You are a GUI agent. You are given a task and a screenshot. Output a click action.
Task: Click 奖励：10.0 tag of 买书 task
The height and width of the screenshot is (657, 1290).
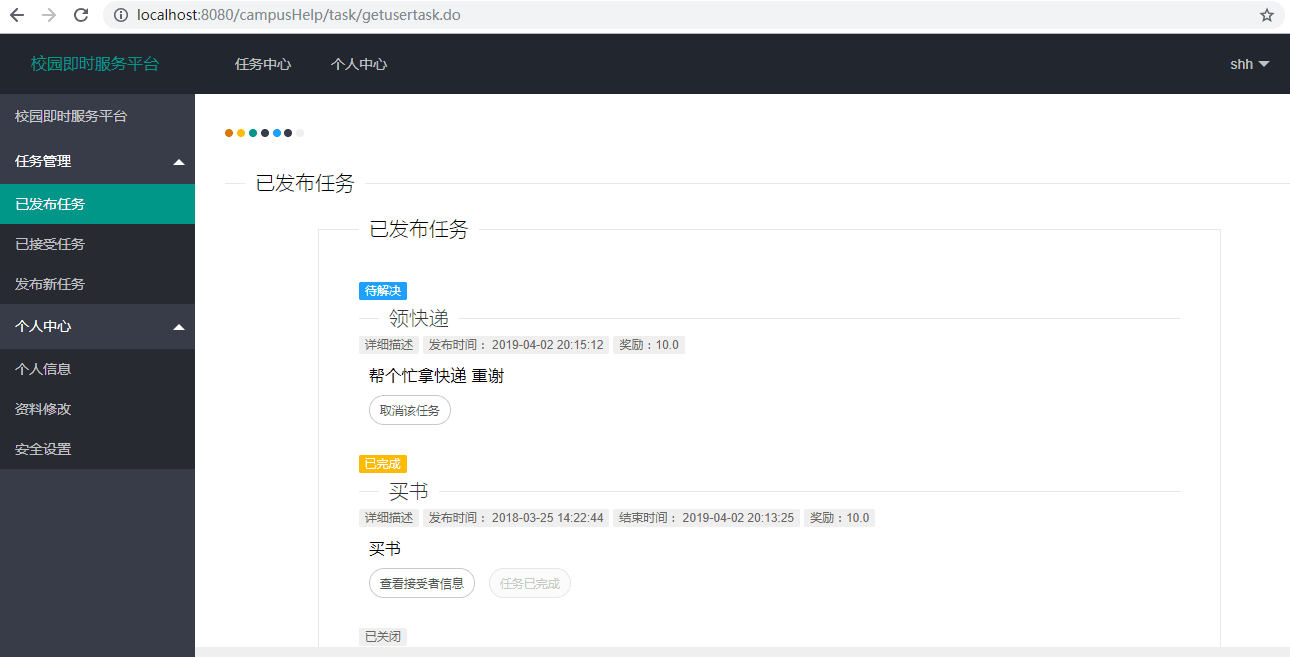840,518
